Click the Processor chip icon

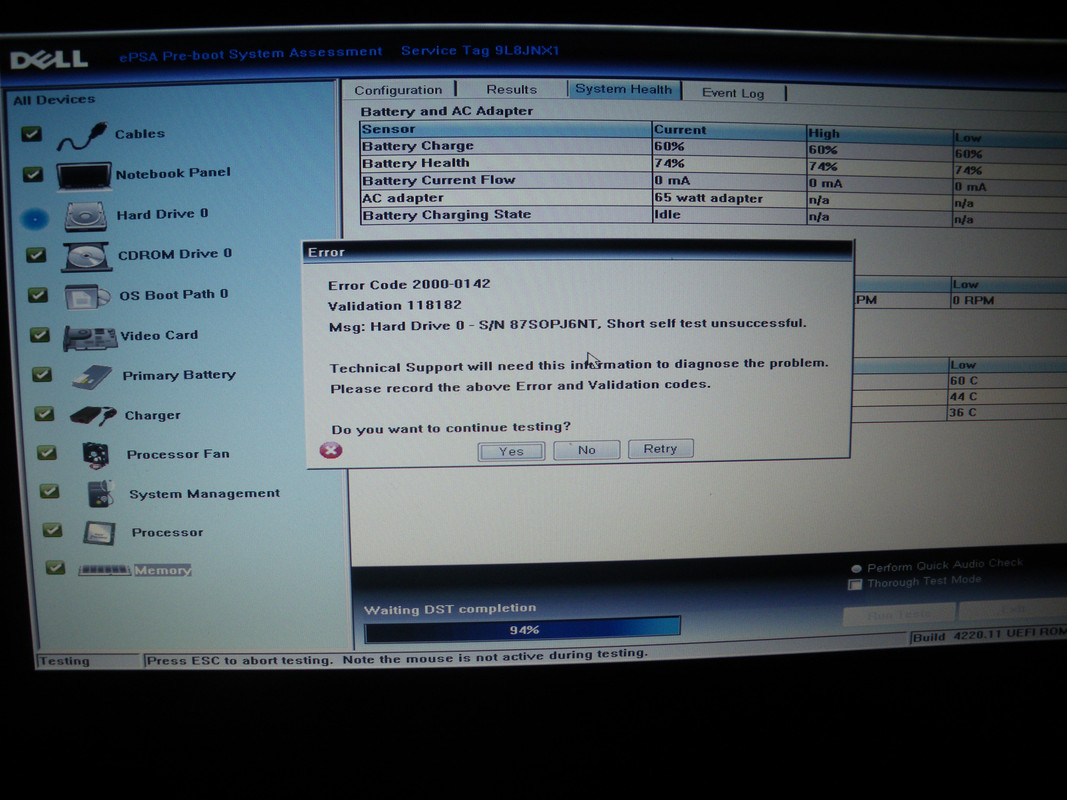(99, 533)
